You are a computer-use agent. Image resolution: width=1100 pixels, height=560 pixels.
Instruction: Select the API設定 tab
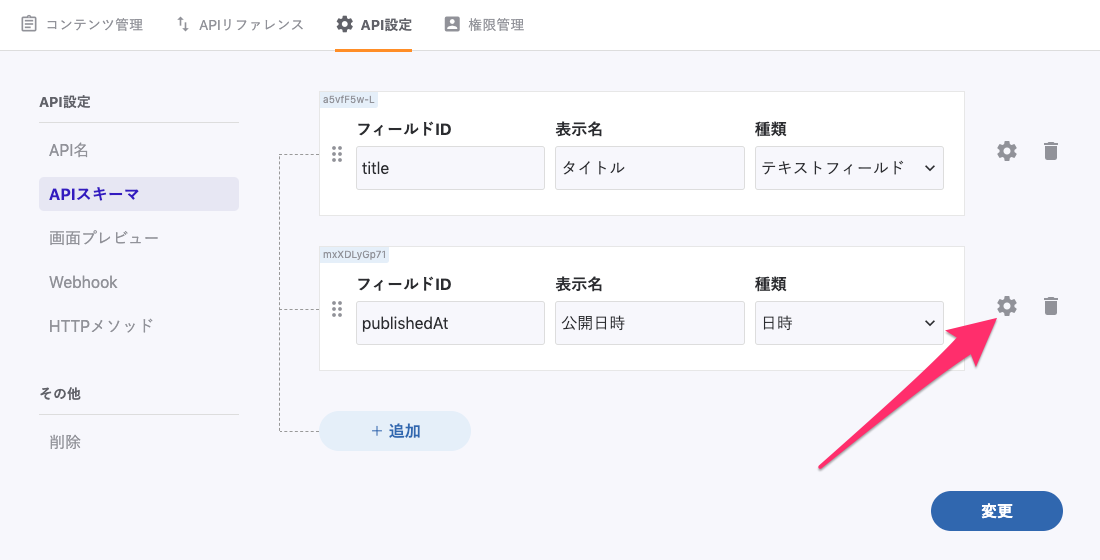pyautogui.click(x=373, y=24)
